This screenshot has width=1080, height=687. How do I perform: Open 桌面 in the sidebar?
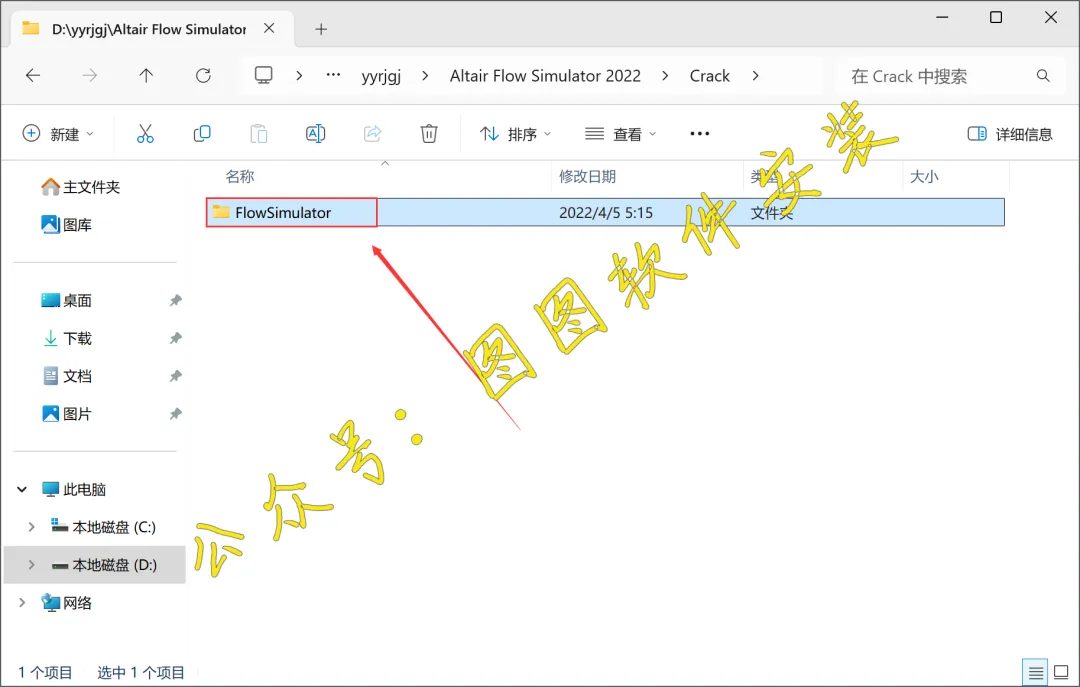[67, 300]
